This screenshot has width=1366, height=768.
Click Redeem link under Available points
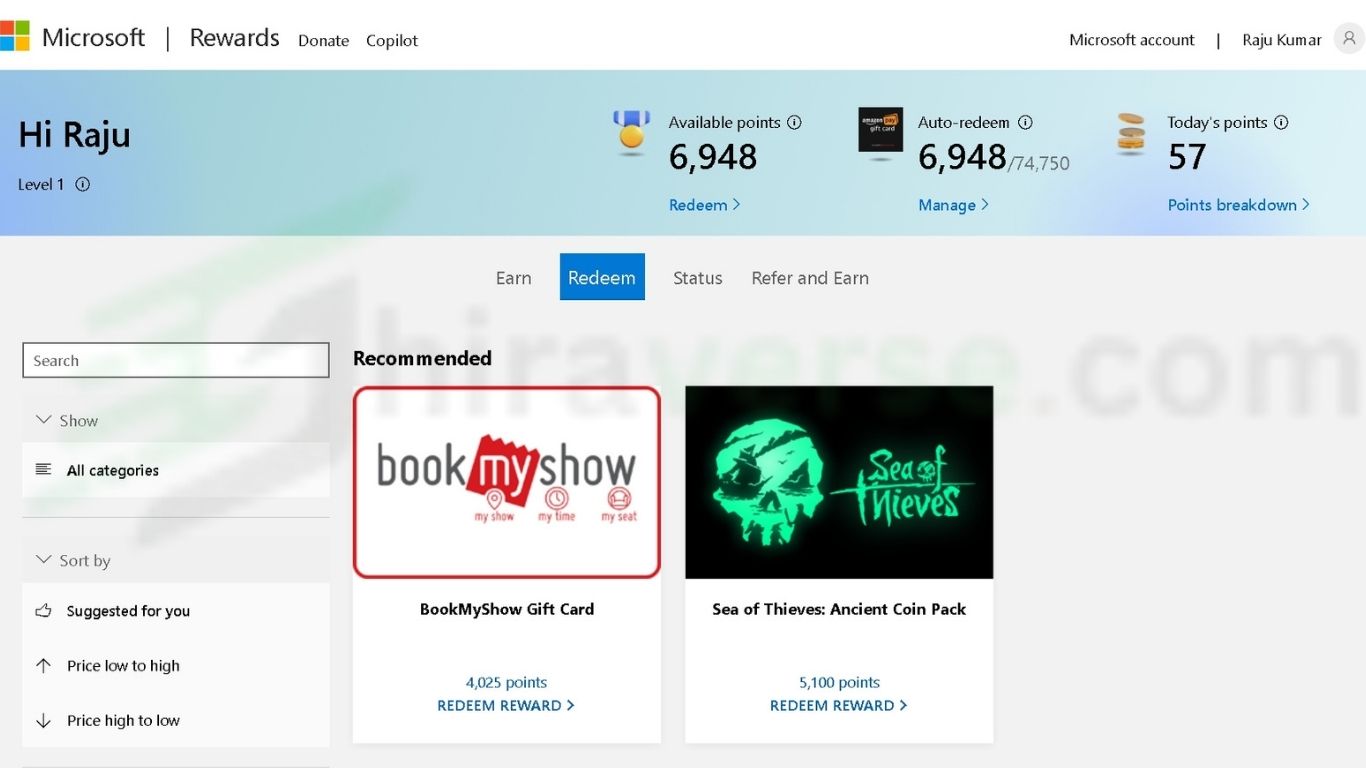click(x=705, y=205)
